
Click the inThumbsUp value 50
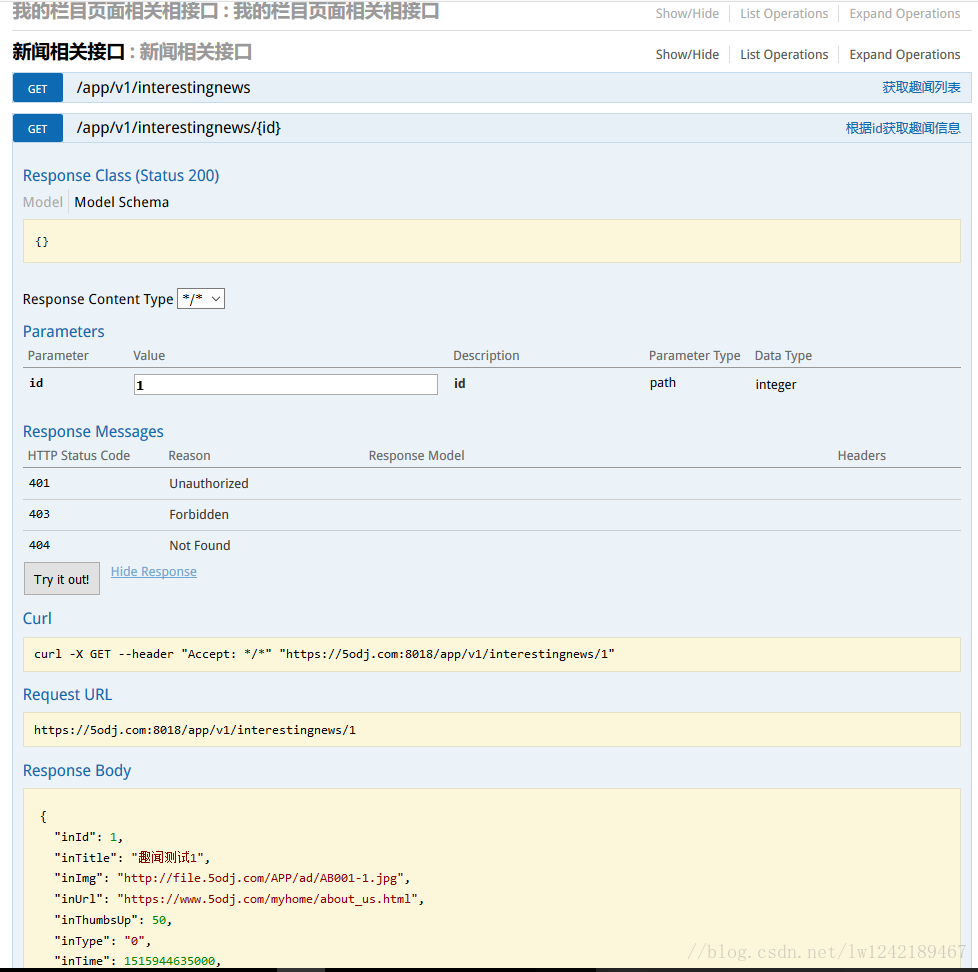[x=159, y=920]
